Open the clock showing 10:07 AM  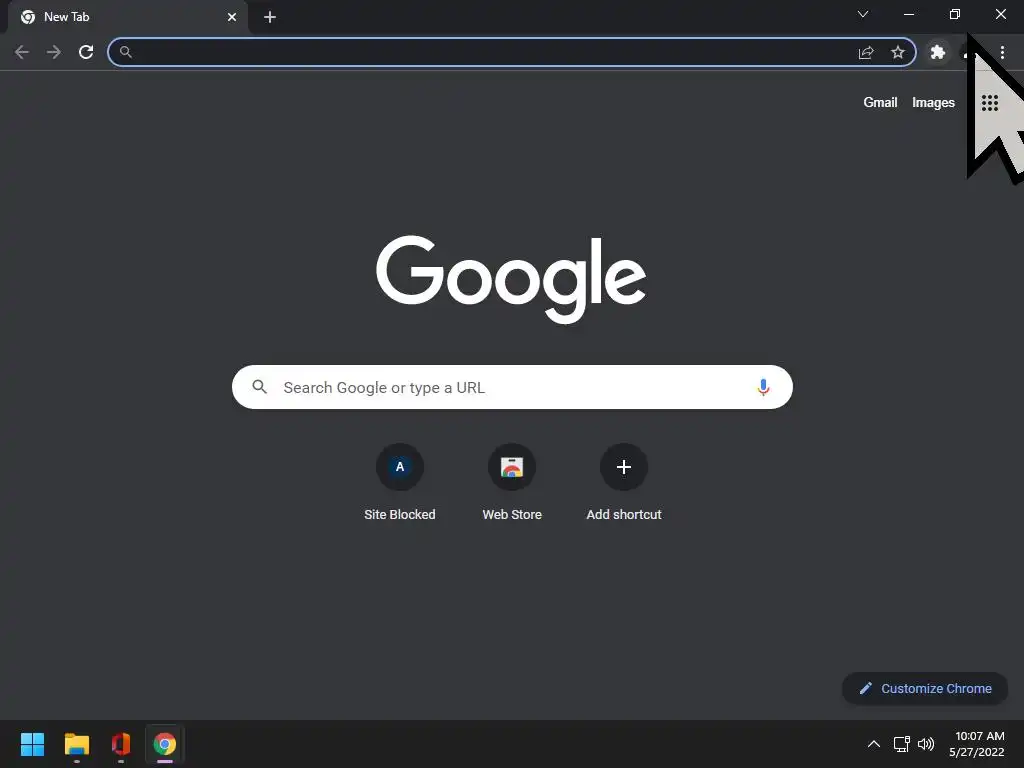pos(977,744)
